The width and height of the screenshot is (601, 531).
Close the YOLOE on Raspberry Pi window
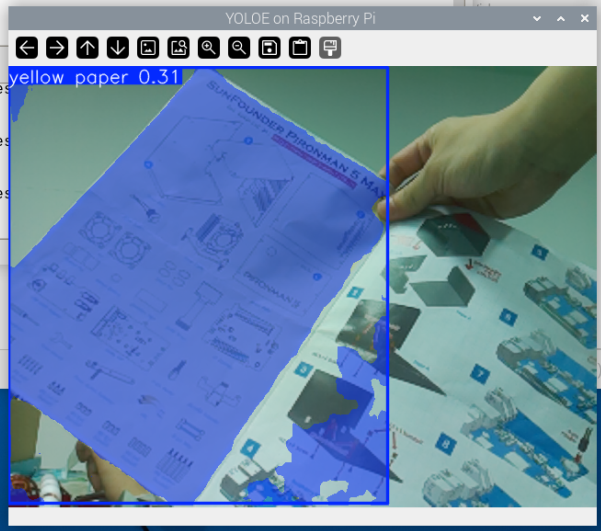click(x=585, y=18)
